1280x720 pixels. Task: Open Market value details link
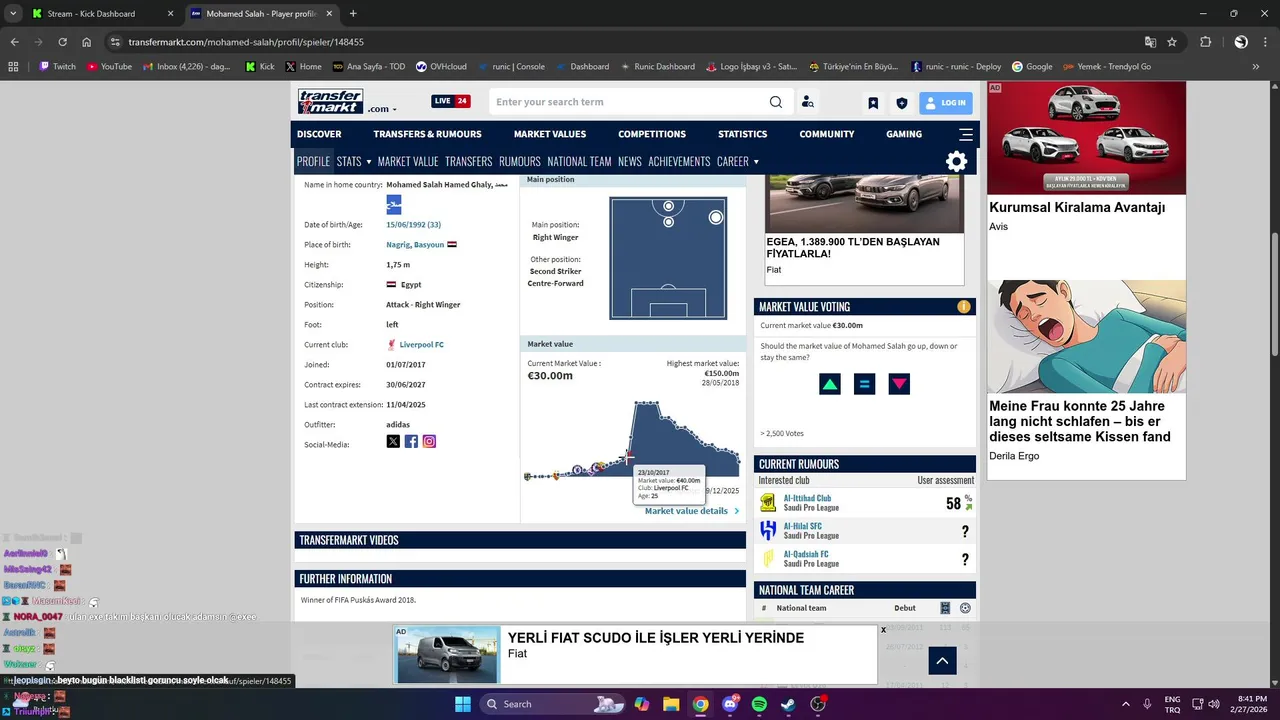(692, 511)
